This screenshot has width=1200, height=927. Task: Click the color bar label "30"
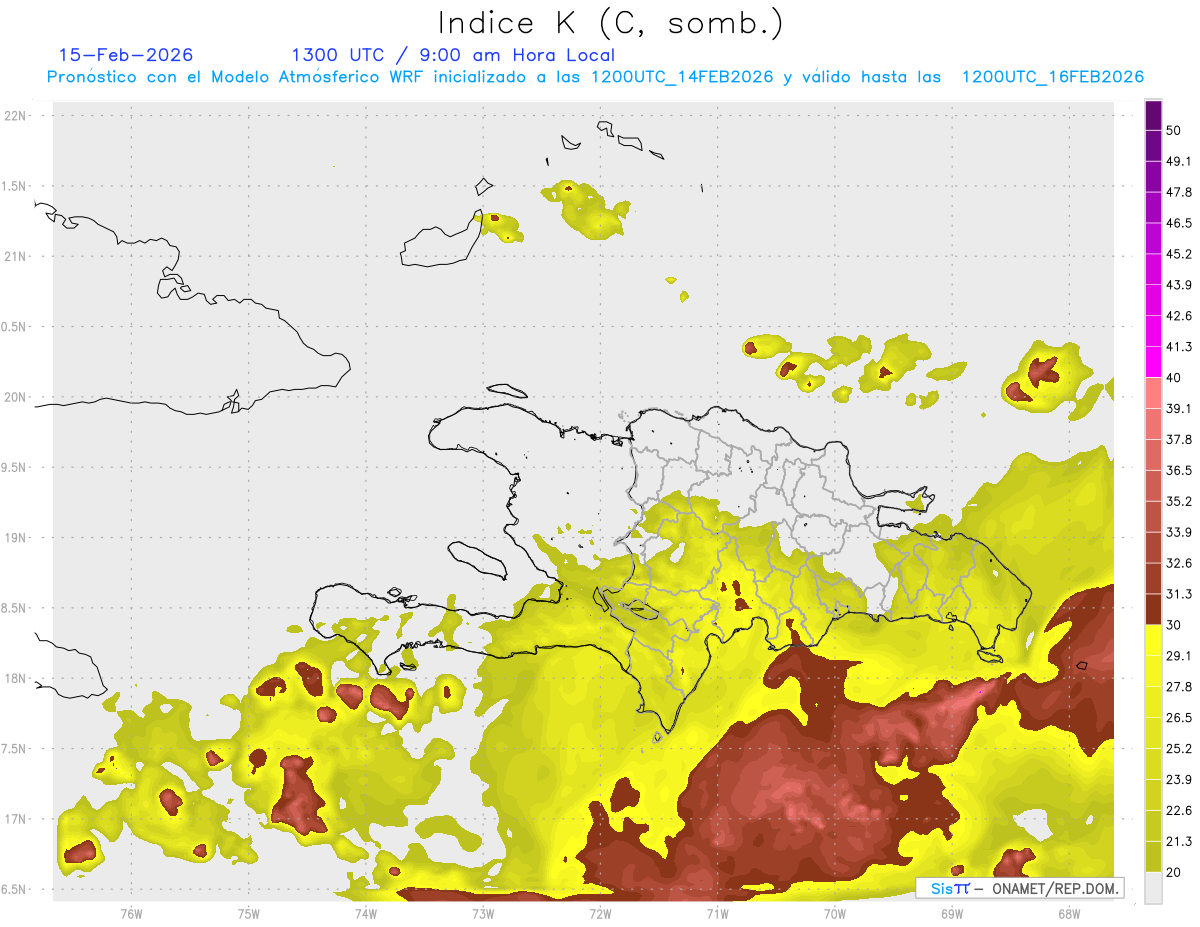pyautogui.click(x=1174, y=625)
